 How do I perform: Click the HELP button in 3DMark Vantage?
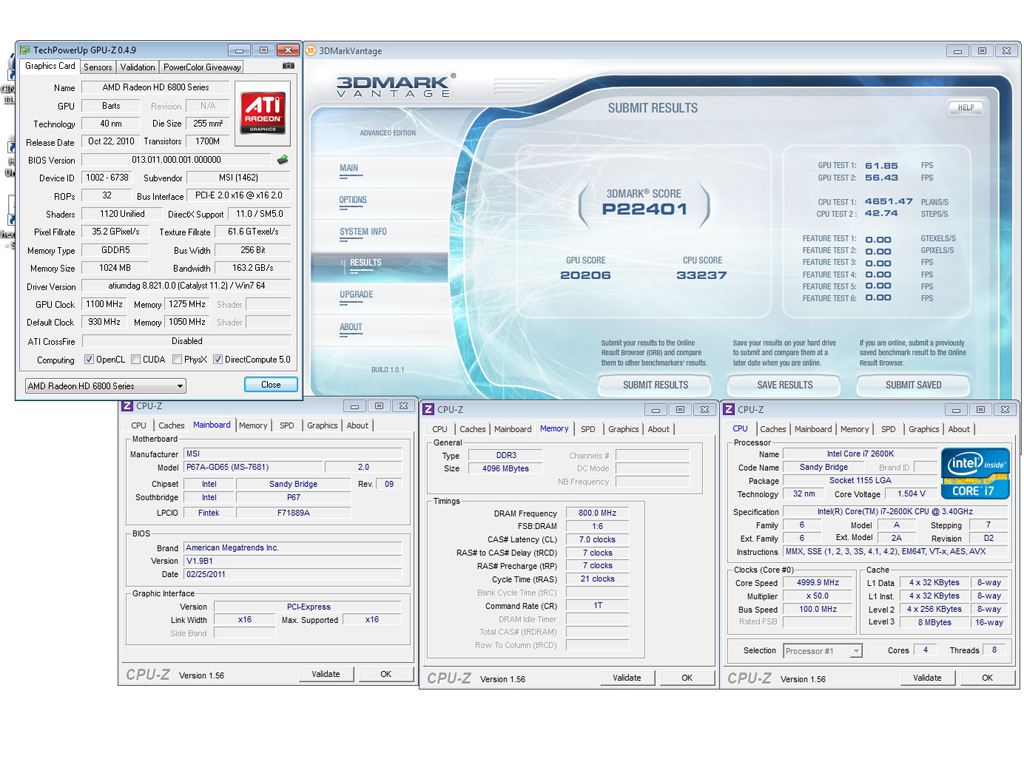tap(966, 108)
